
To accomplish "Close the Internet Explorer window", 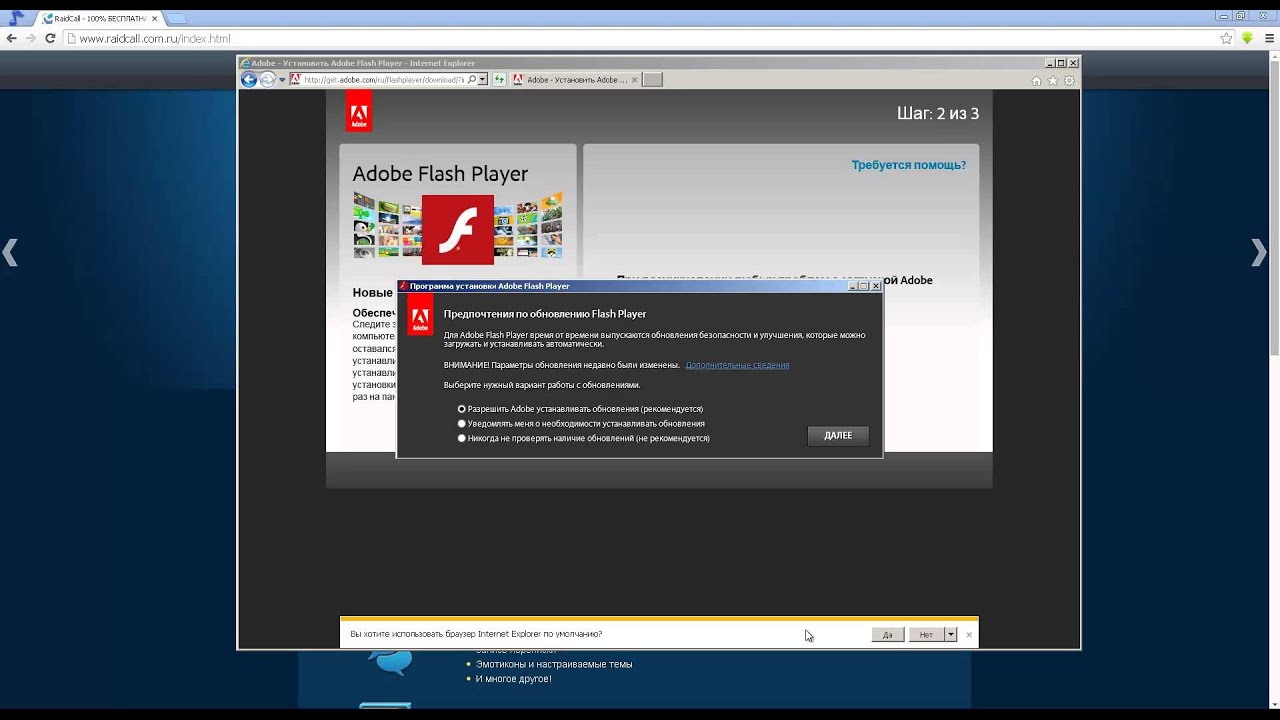I will [x=1073, y=63].
